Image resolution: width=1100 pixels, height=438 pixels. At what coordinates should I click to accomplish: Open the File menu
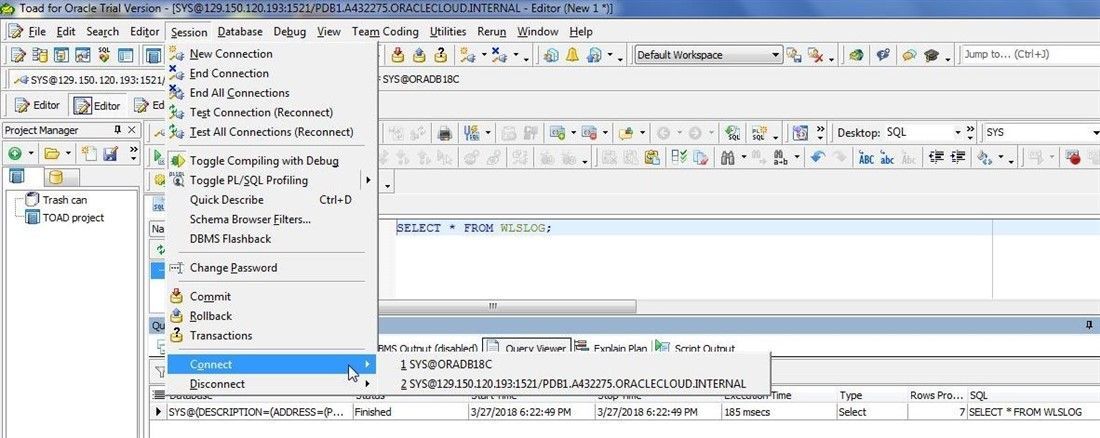pos(36,32)
